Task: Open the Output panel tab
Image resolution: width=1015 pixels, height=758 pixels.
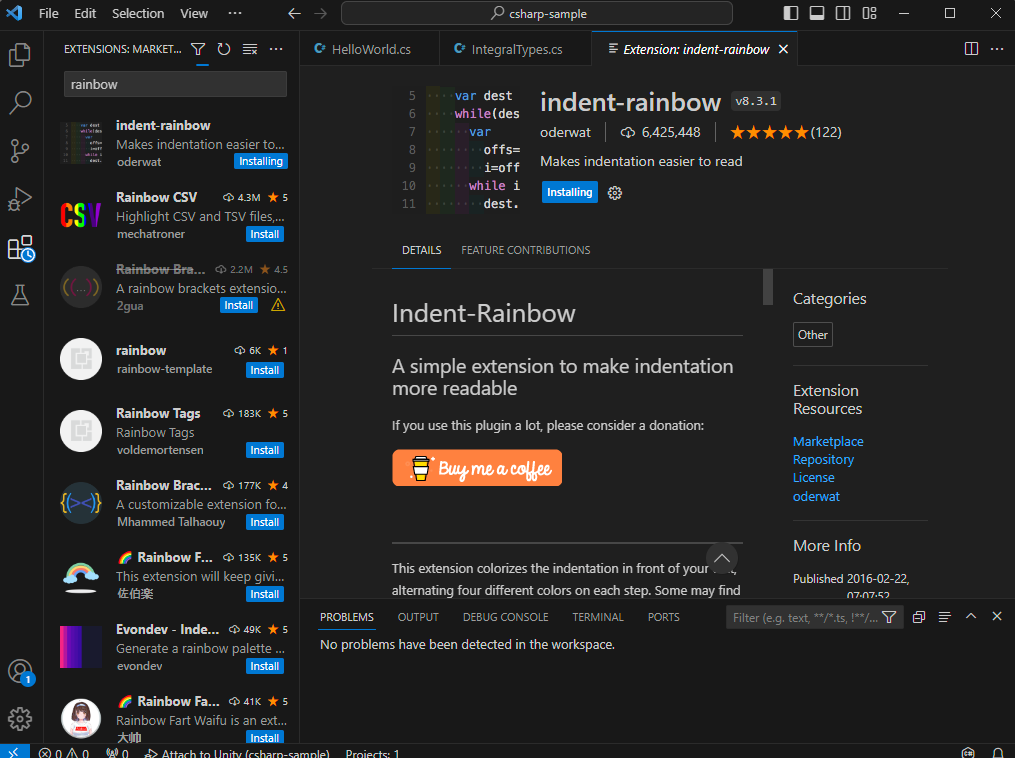Action: click(418, 618)
